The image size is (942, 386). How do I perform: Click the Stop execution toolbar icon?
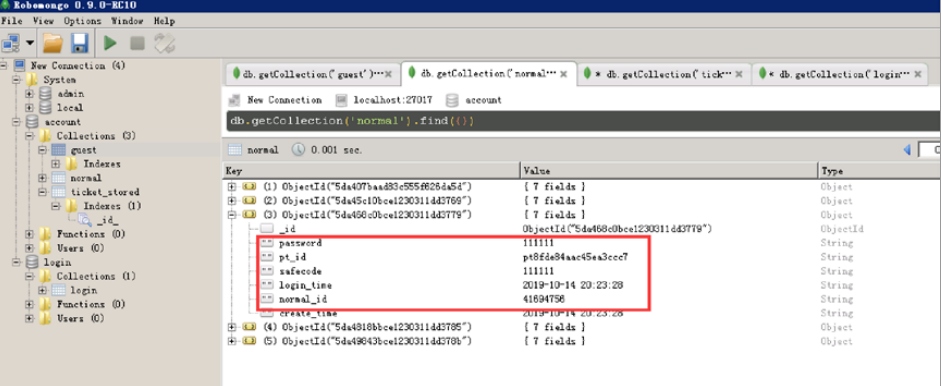pos(138,43)
